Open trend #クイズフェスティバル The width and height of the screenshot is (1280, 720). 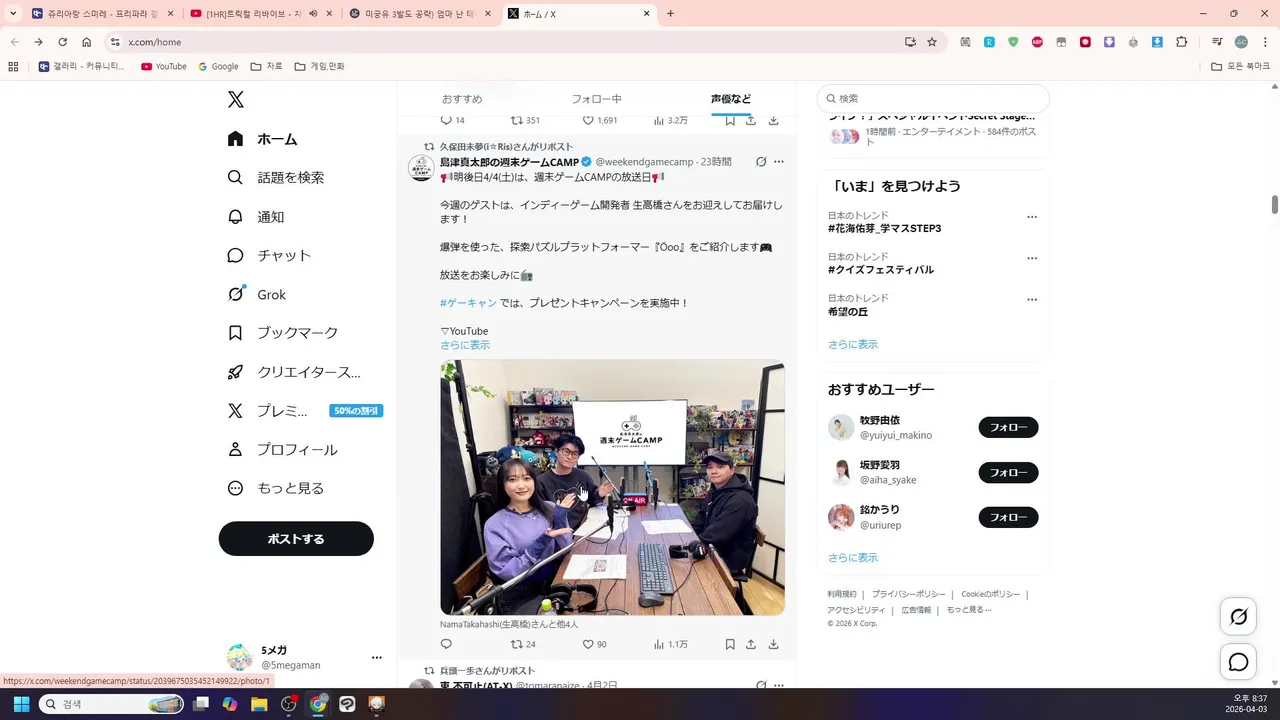click(x=881, y=270)
